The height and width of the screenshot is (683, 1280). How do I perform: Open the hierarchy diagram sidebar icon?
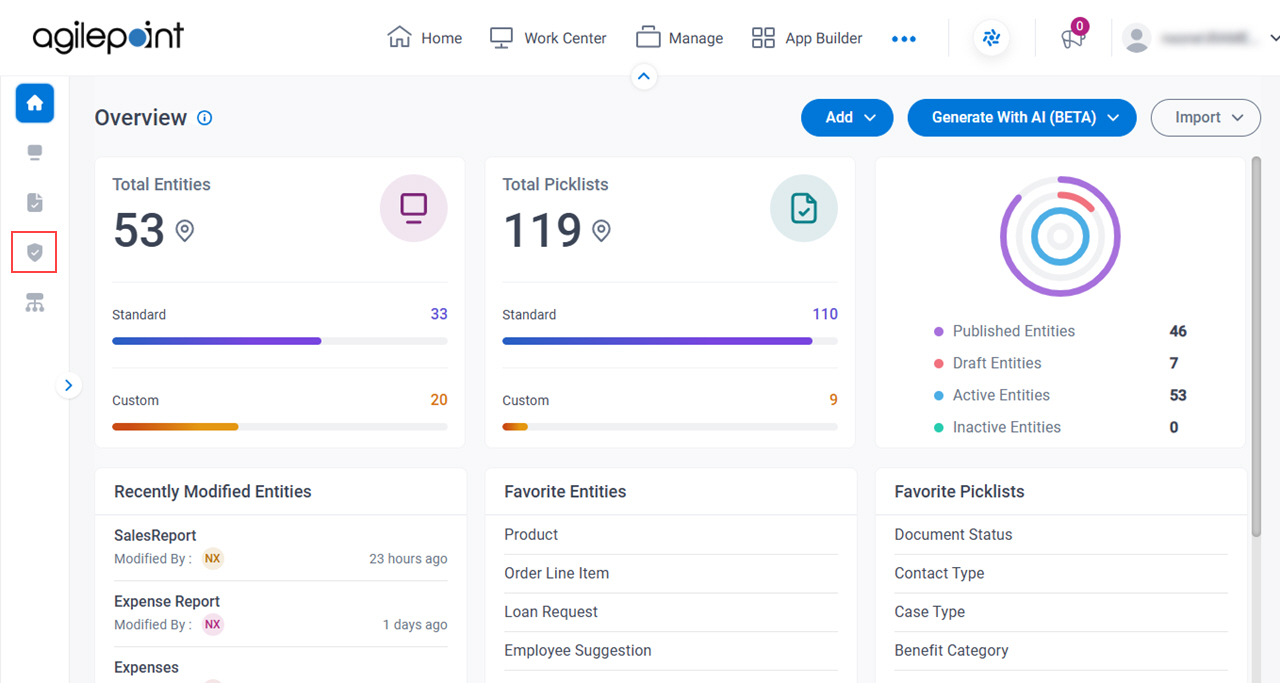(35, 303)
